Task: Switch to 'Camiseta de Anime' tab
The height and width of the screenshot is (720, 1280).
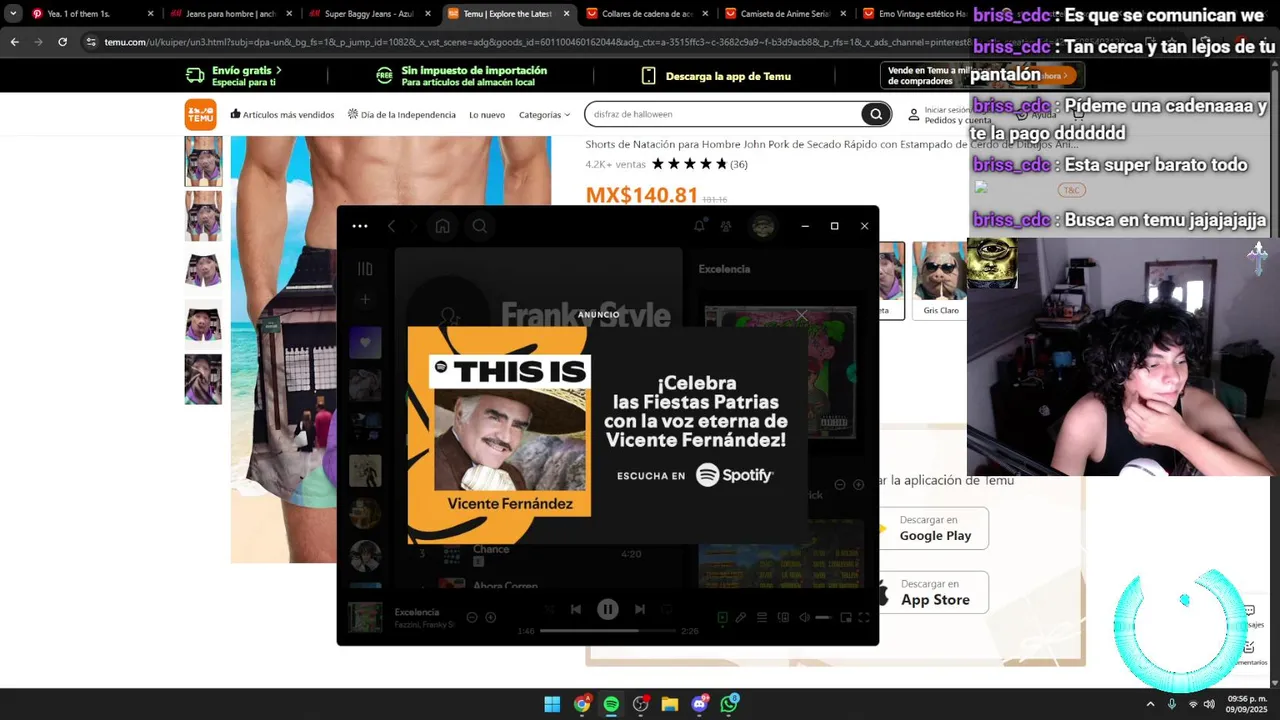Action: 783,14
